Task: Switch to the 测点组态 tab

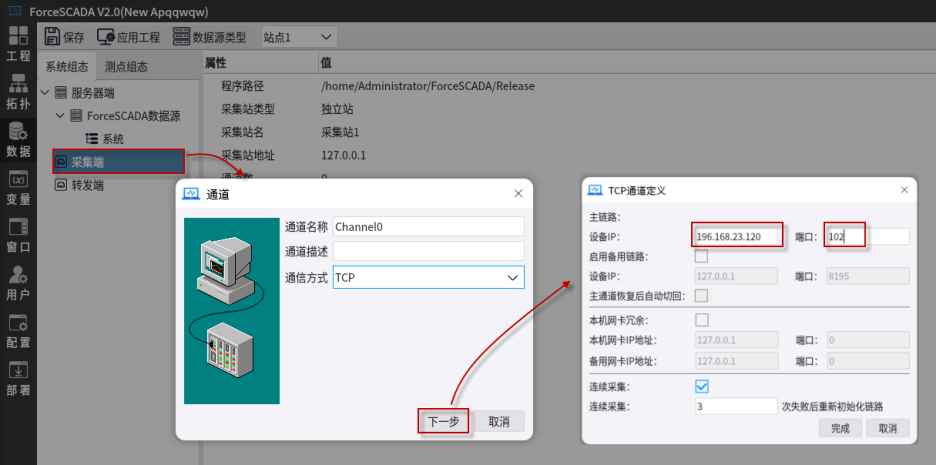Action: click(x=126, y=67)
